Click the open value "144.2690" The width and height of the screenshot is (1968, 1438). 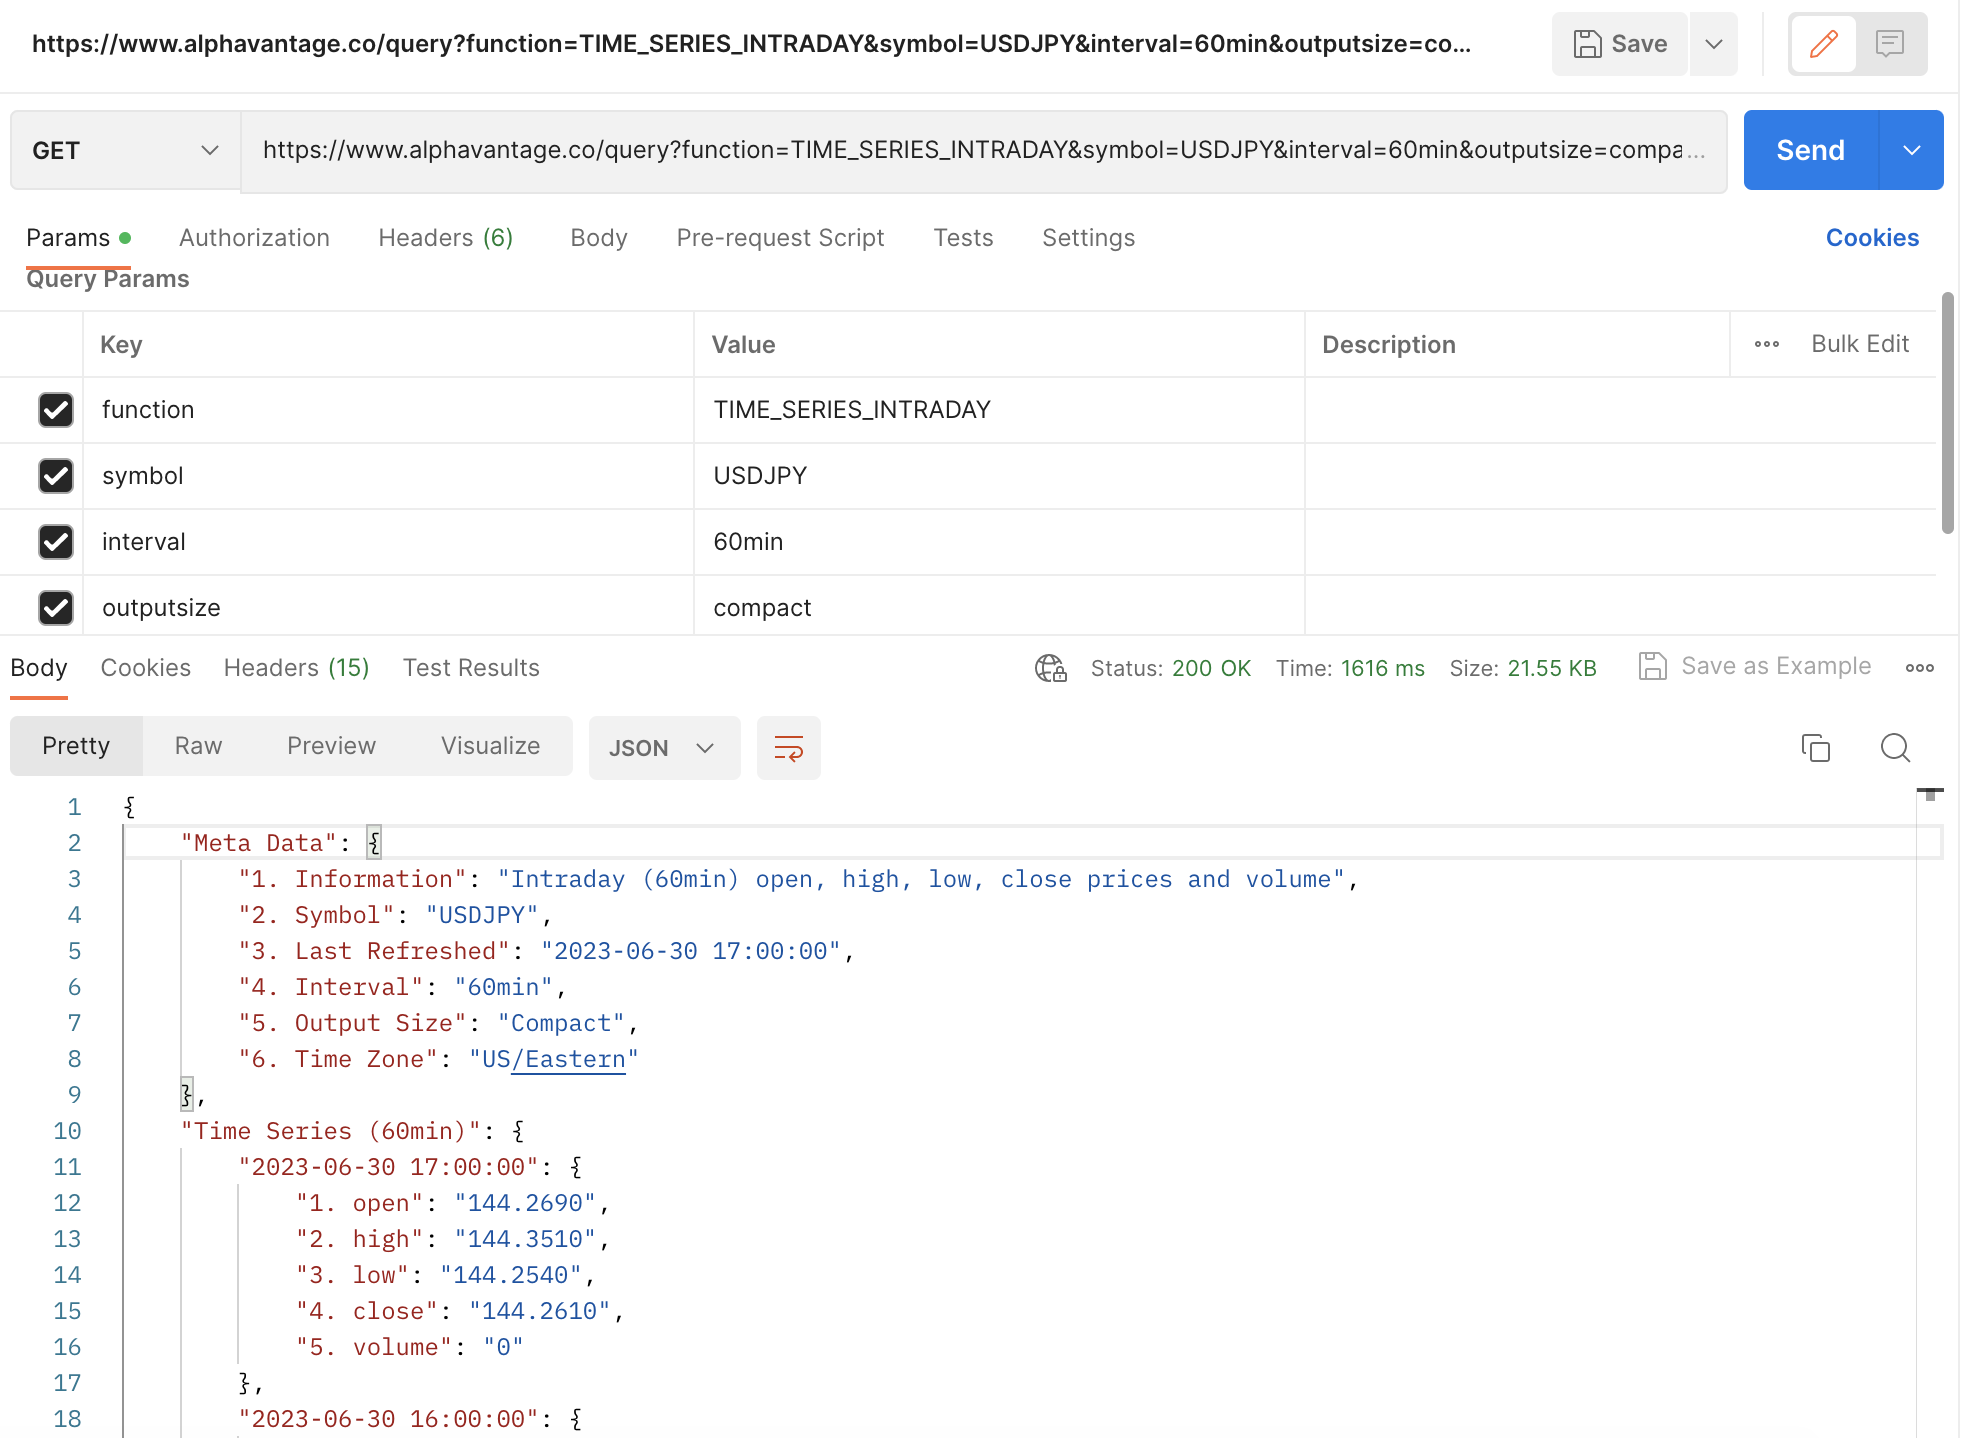pos(525,1203)
